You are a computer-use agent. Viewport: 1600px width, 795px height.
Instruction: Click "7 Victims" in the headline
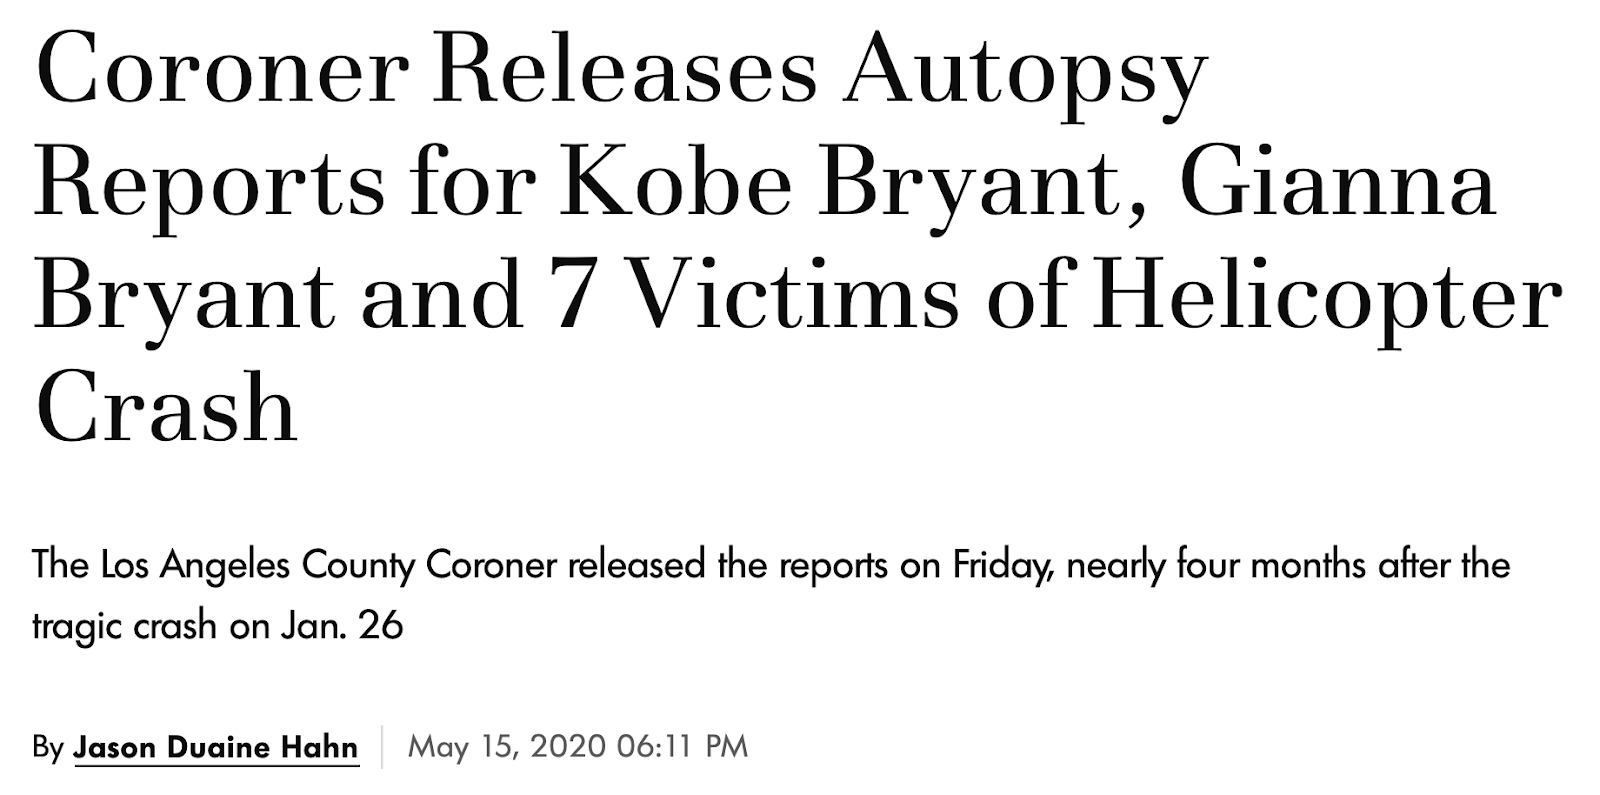point(755,296)
